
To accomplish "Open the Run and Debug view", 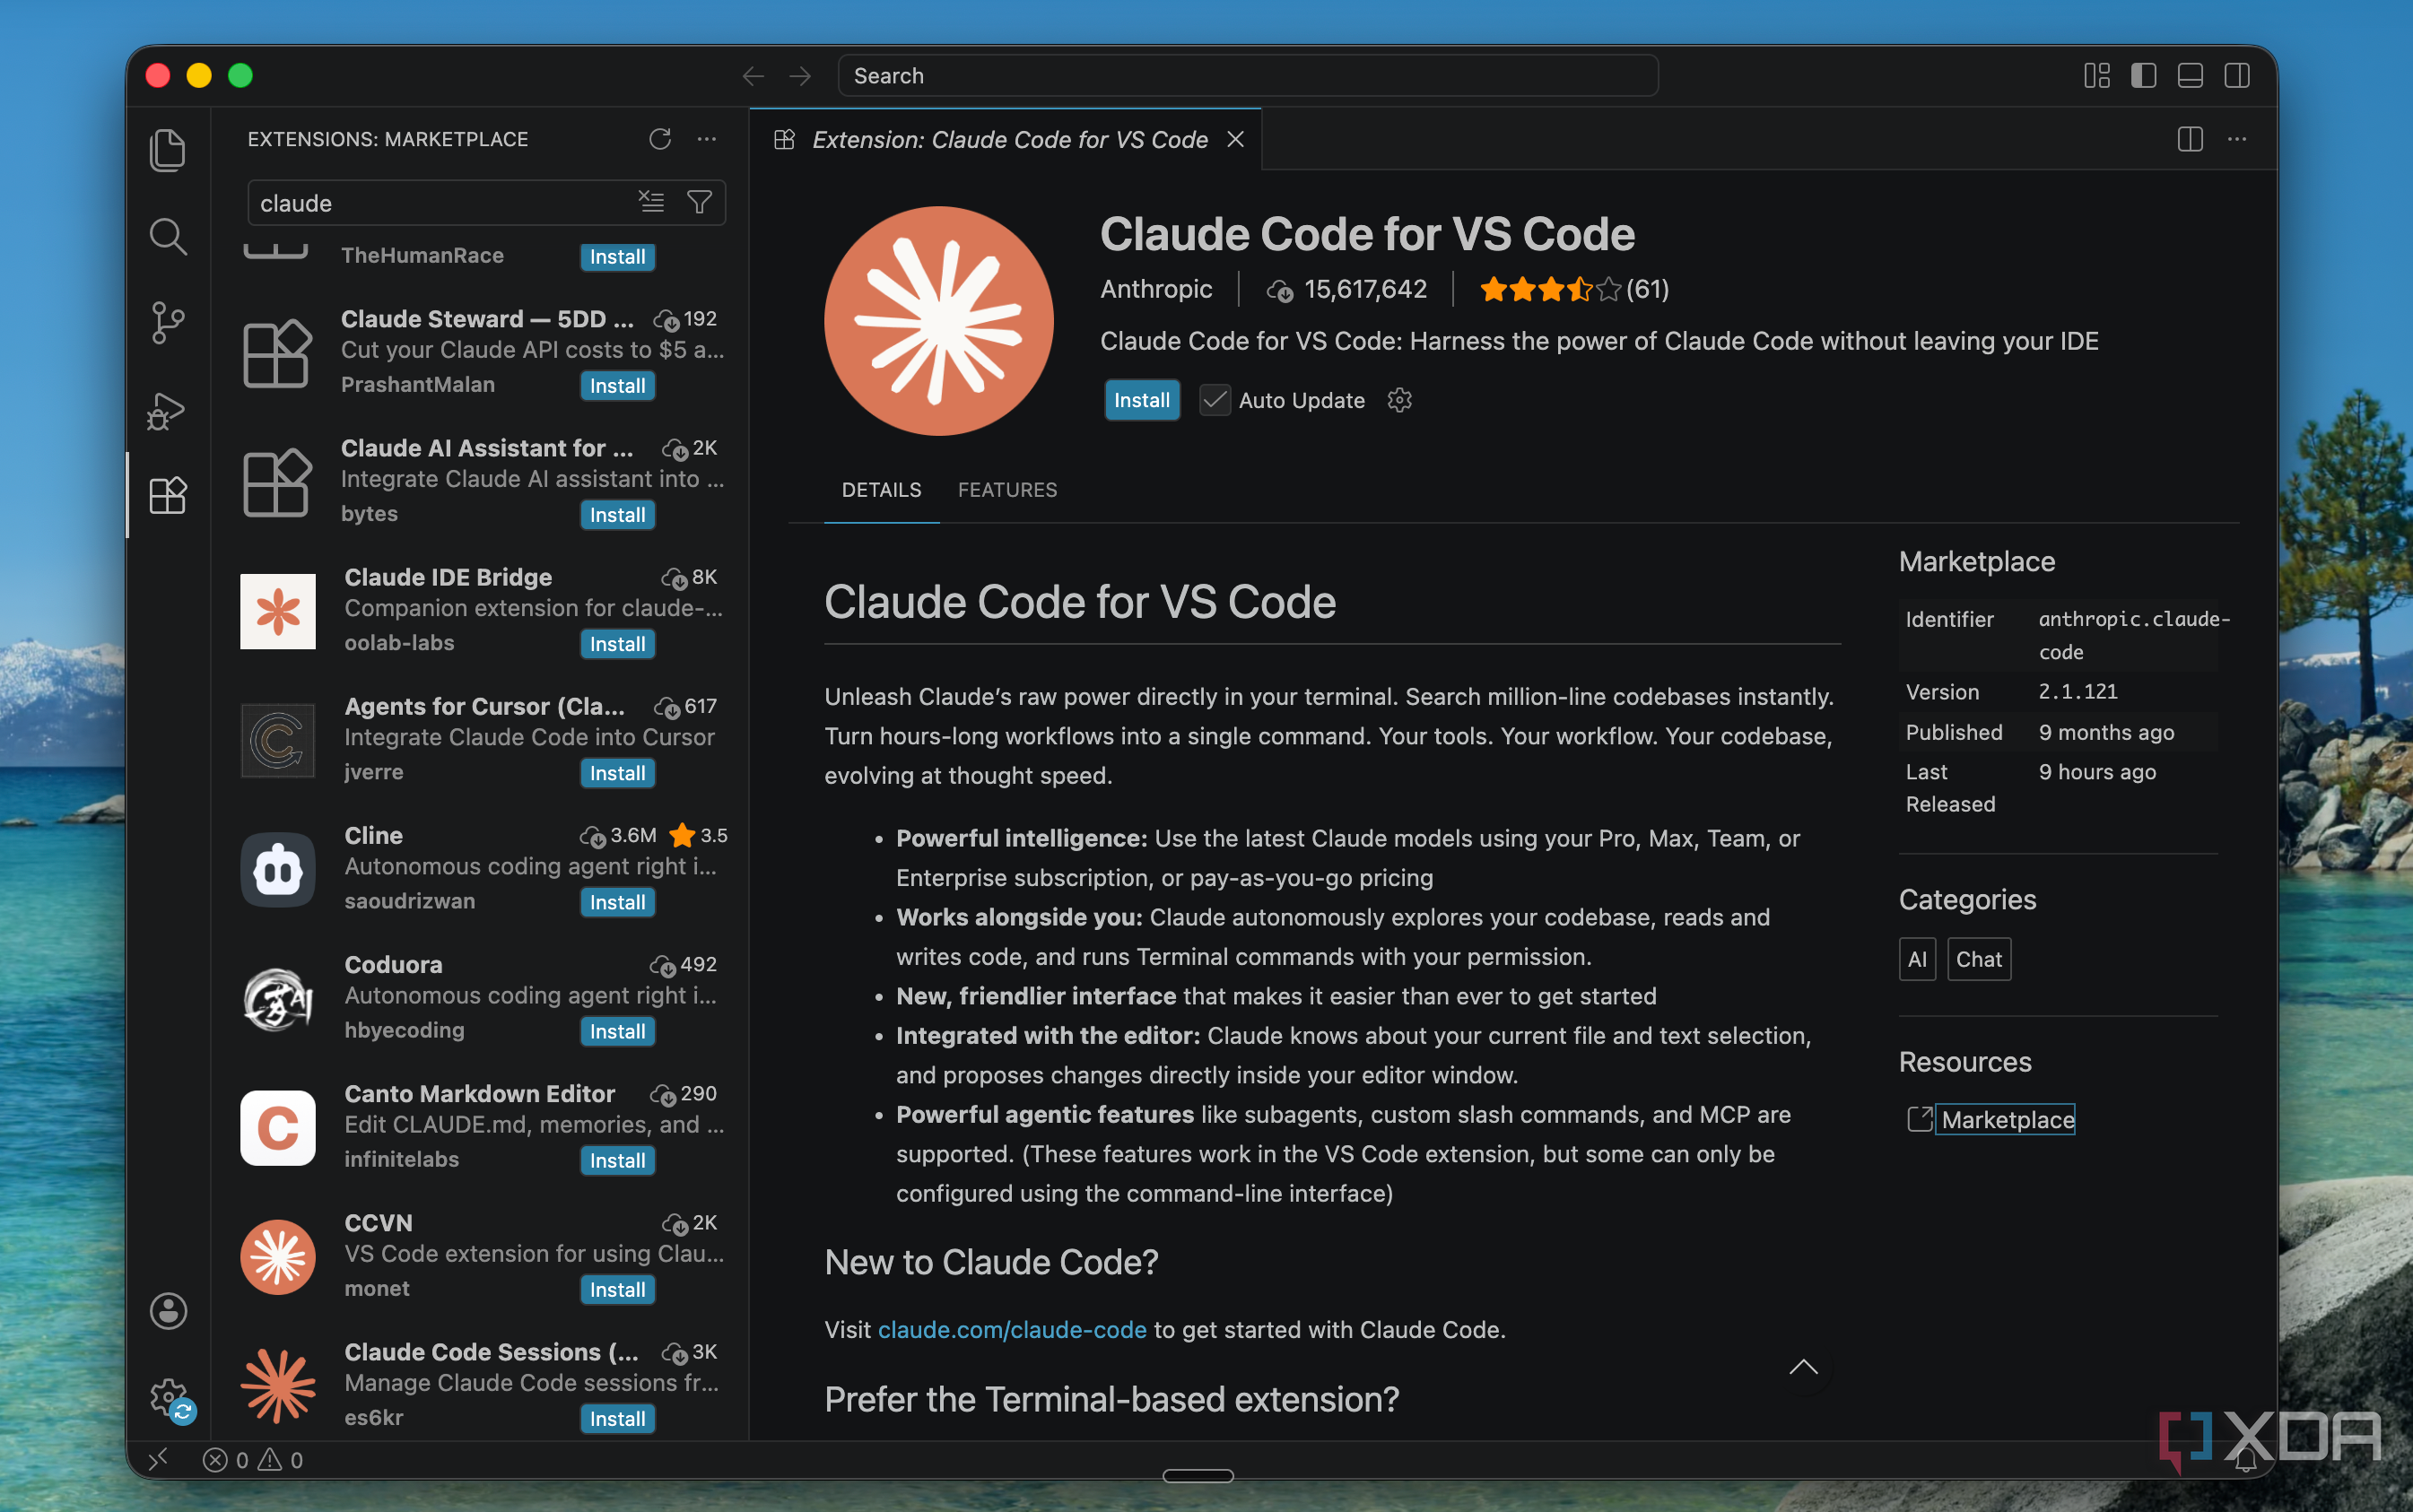I will click(x=168, y=410).
